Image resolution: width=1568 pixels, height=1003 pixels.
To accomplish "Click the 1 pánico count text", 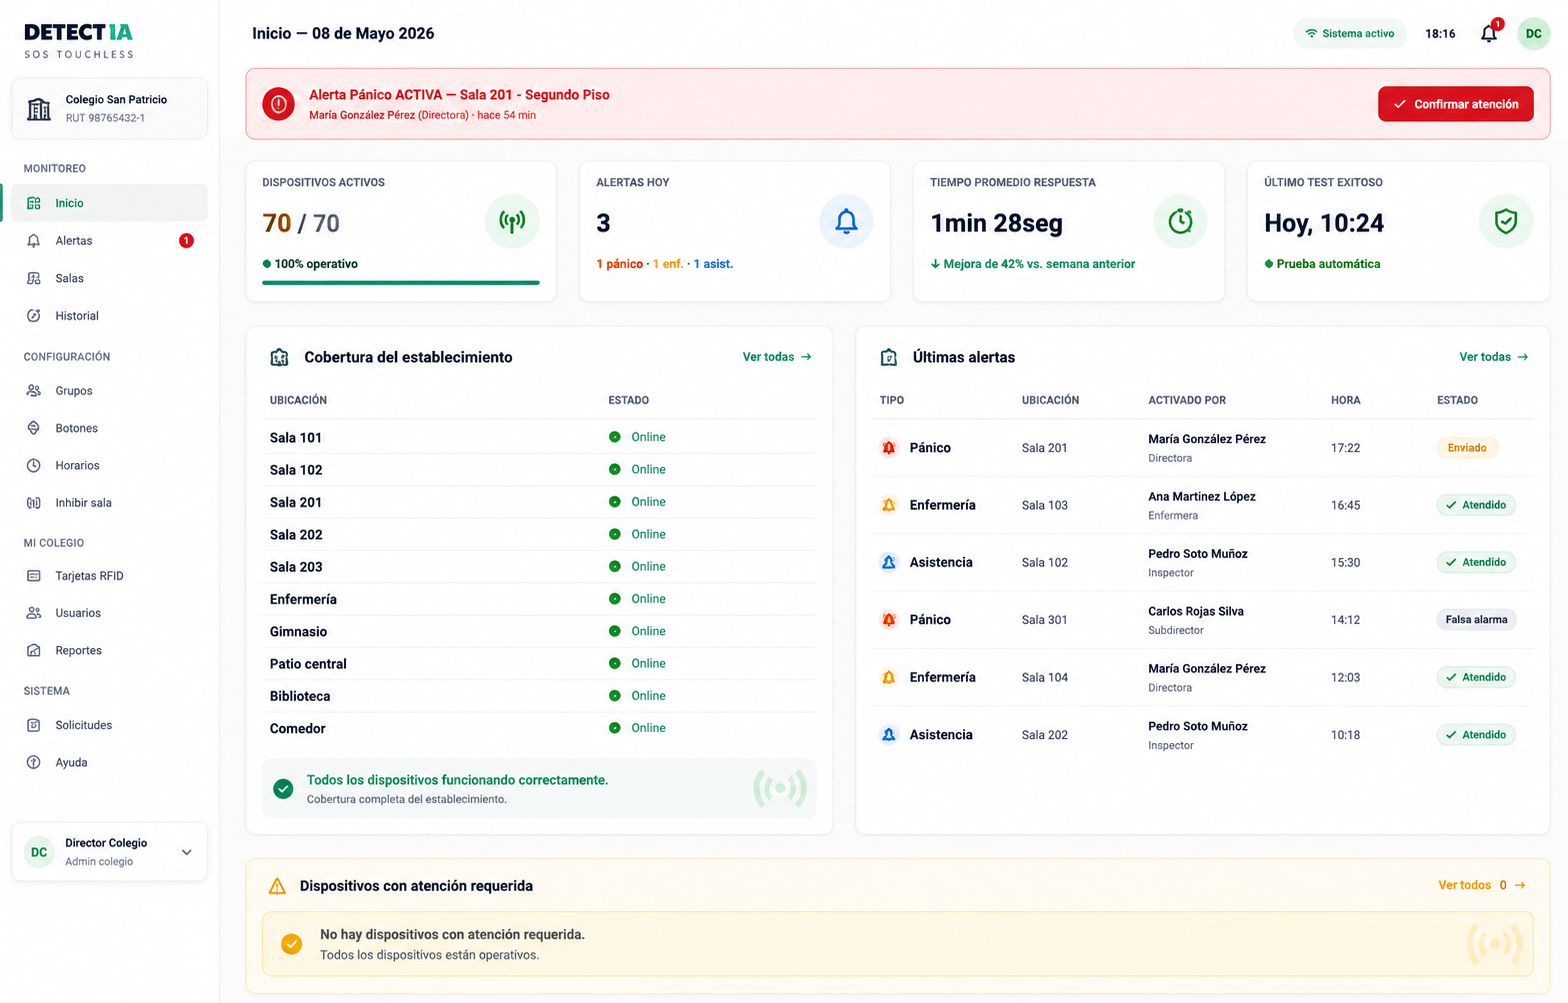I will point(619,264).
